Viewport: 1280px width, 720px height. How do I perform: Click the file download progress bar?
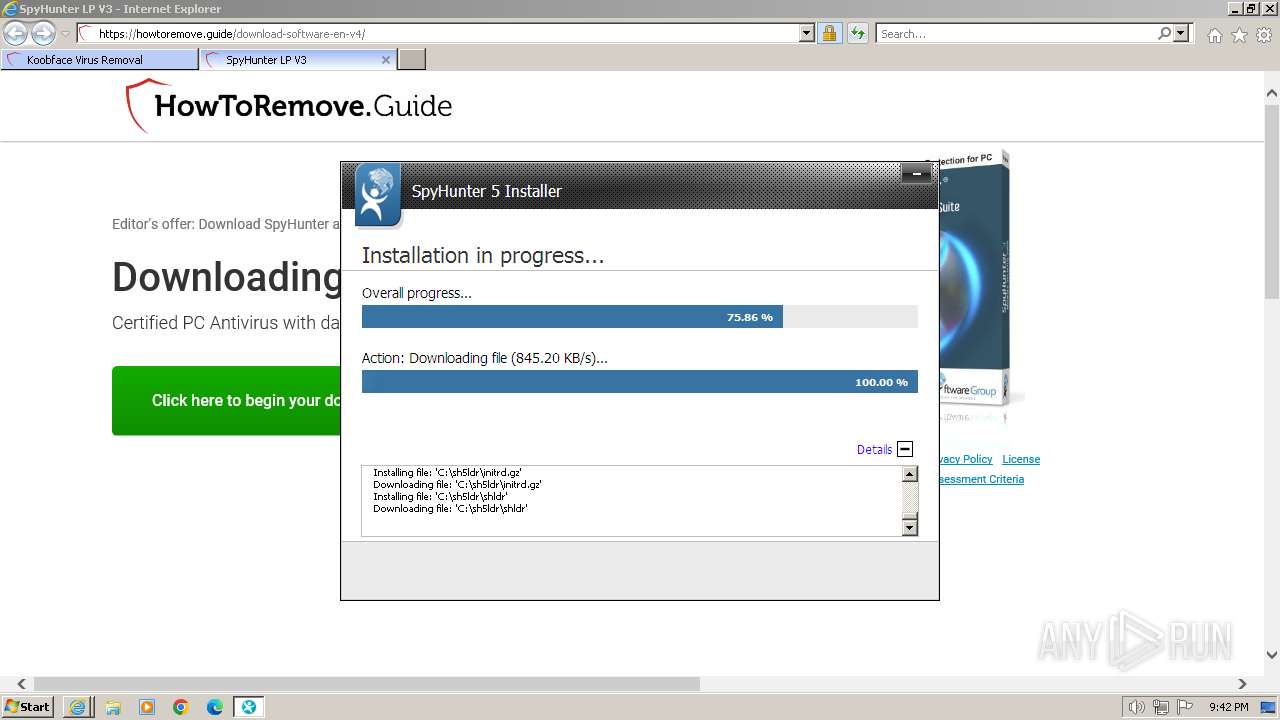[640, 382]
